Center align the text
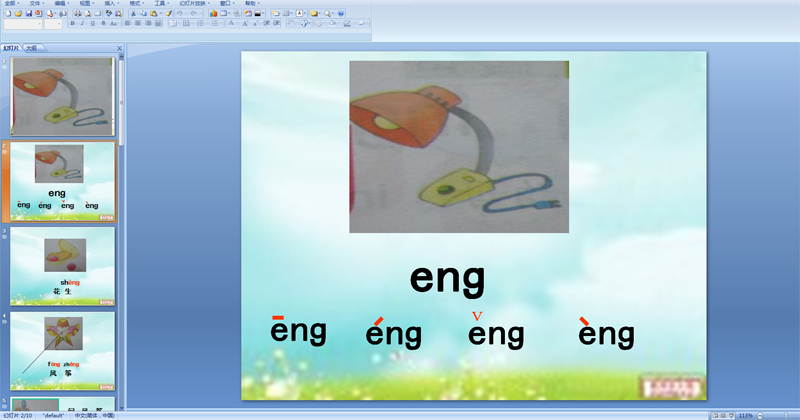800x420 pixels. (x=138, y=23)
